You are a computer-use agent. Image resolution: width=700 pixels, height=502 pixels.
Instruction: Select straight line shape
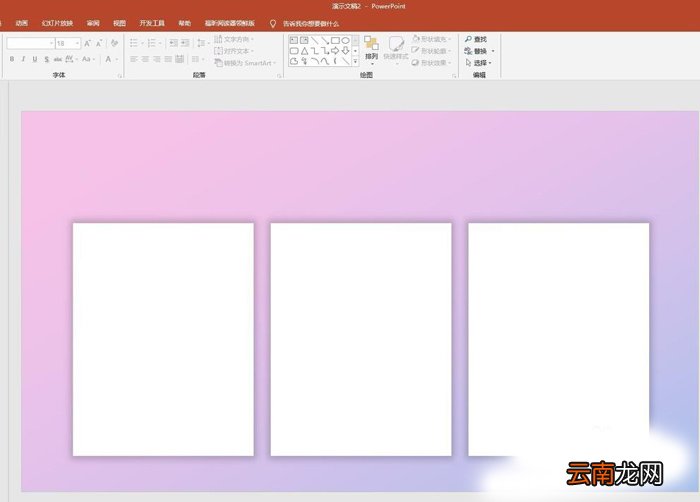[x=314, y=40]
